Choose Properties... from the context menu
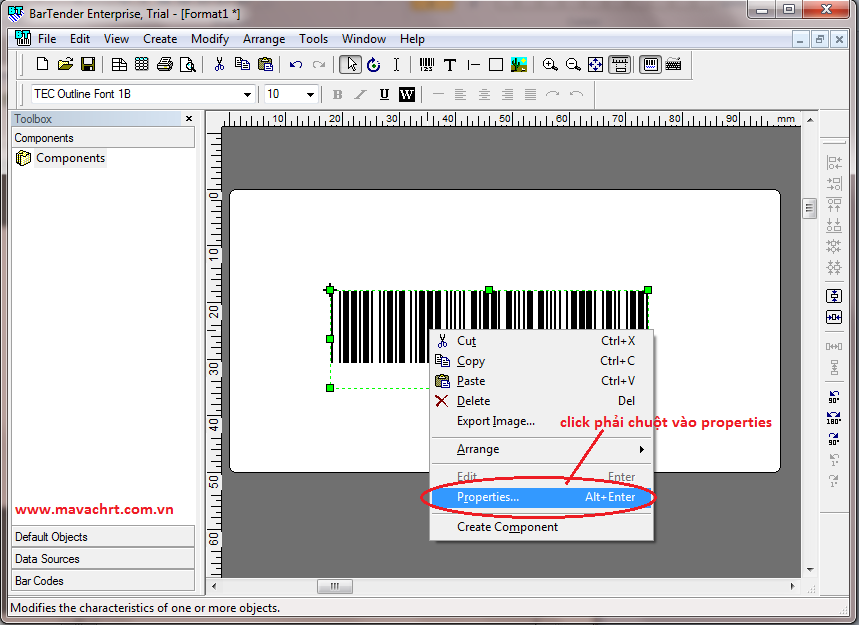The width and height of the screenshot is (859, 625). 541,497
